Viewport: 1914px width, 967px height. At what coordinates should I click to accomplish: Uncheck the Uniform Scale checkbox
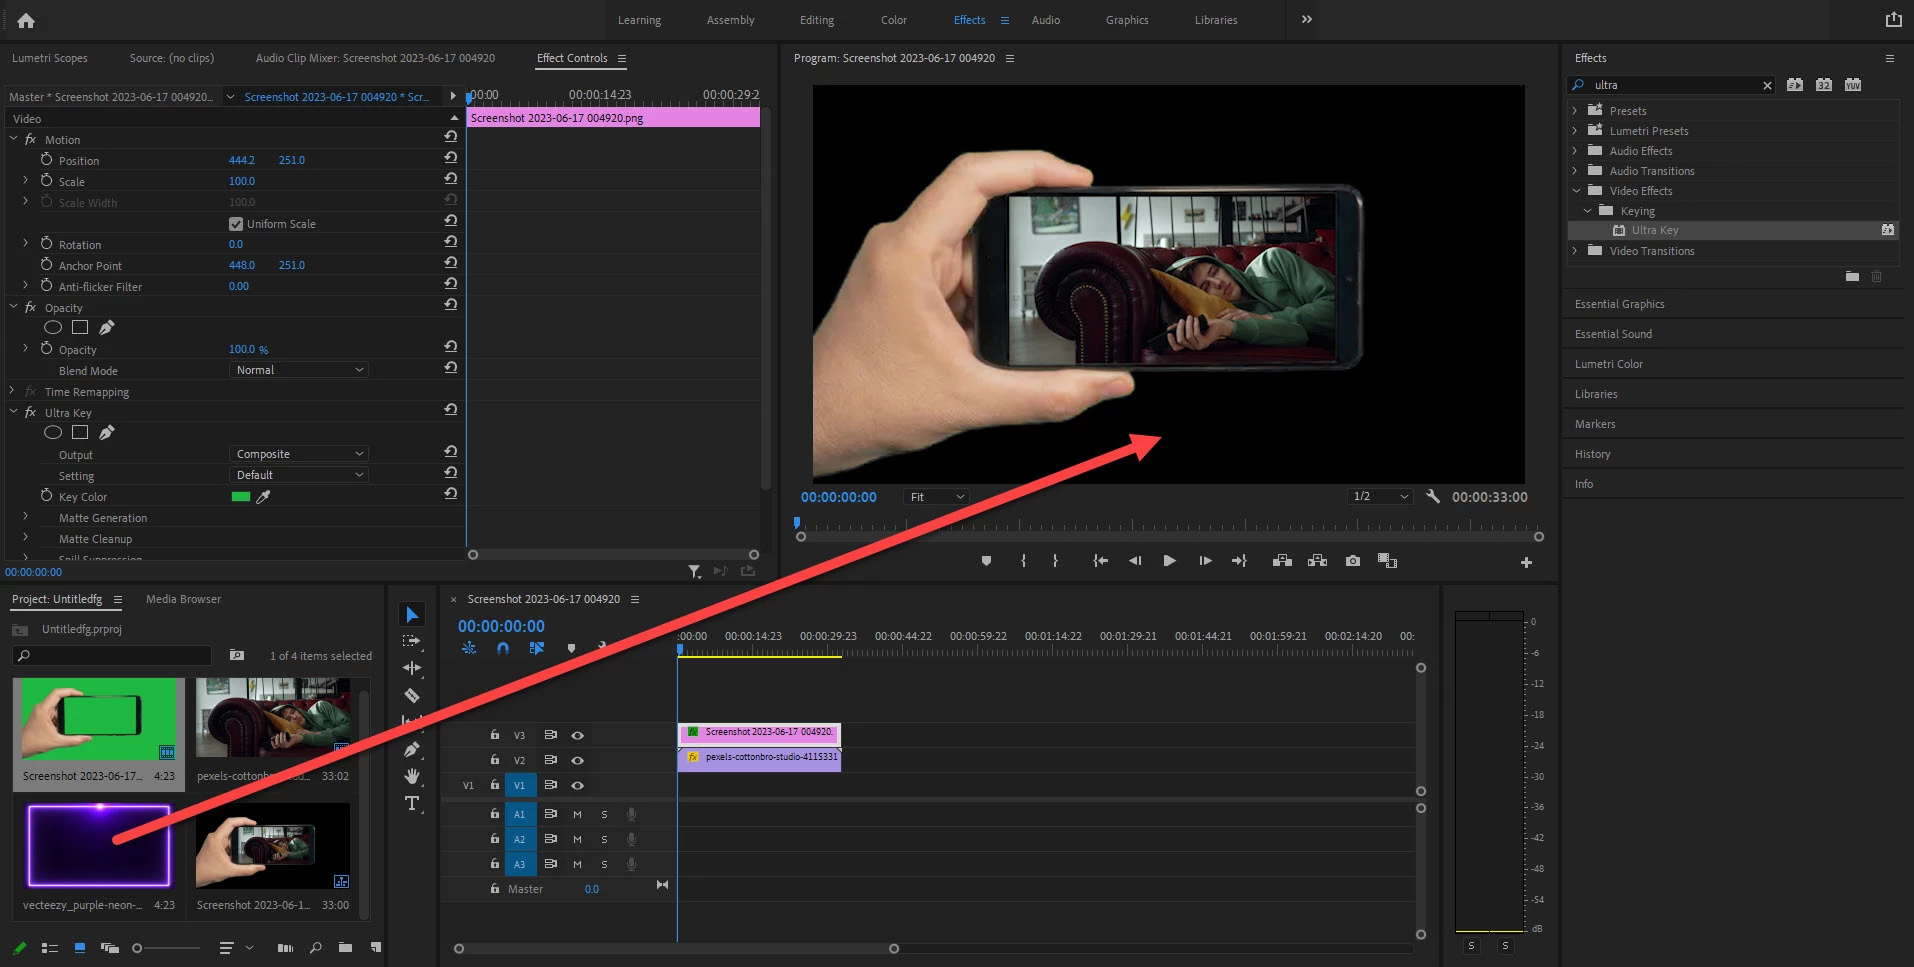point(236,224)
